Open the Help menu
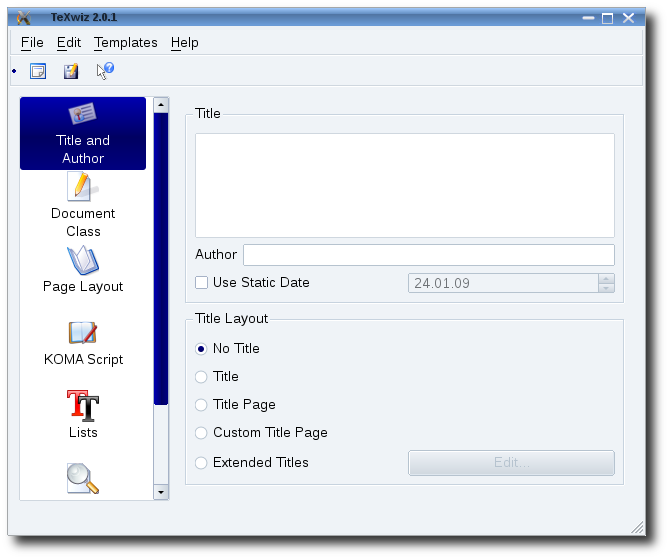Viewport: 669px width, 559px height. point(185,43)
